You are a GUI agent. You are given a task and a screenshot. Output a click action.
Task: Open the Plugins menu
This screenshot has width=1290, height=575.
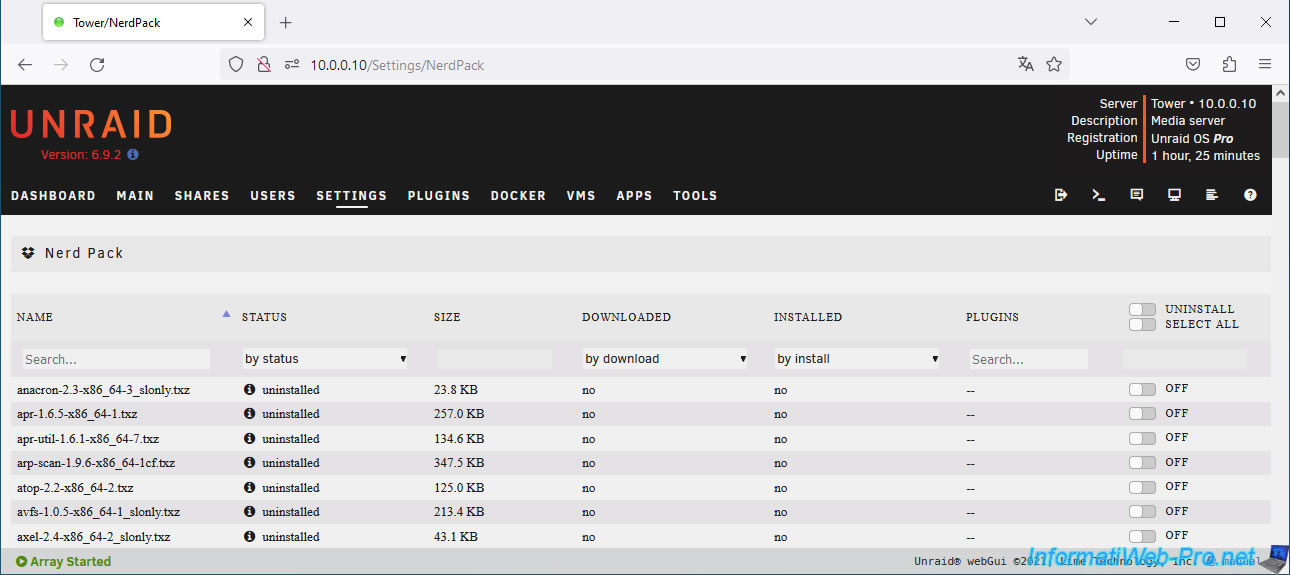439,195
